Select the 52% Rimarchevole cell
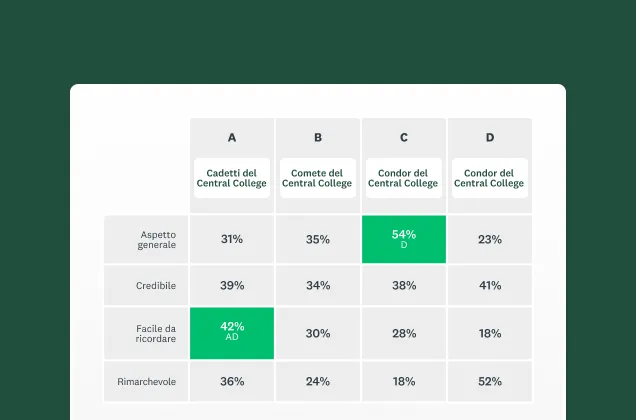636x420 pixels. tap(489, 381)
